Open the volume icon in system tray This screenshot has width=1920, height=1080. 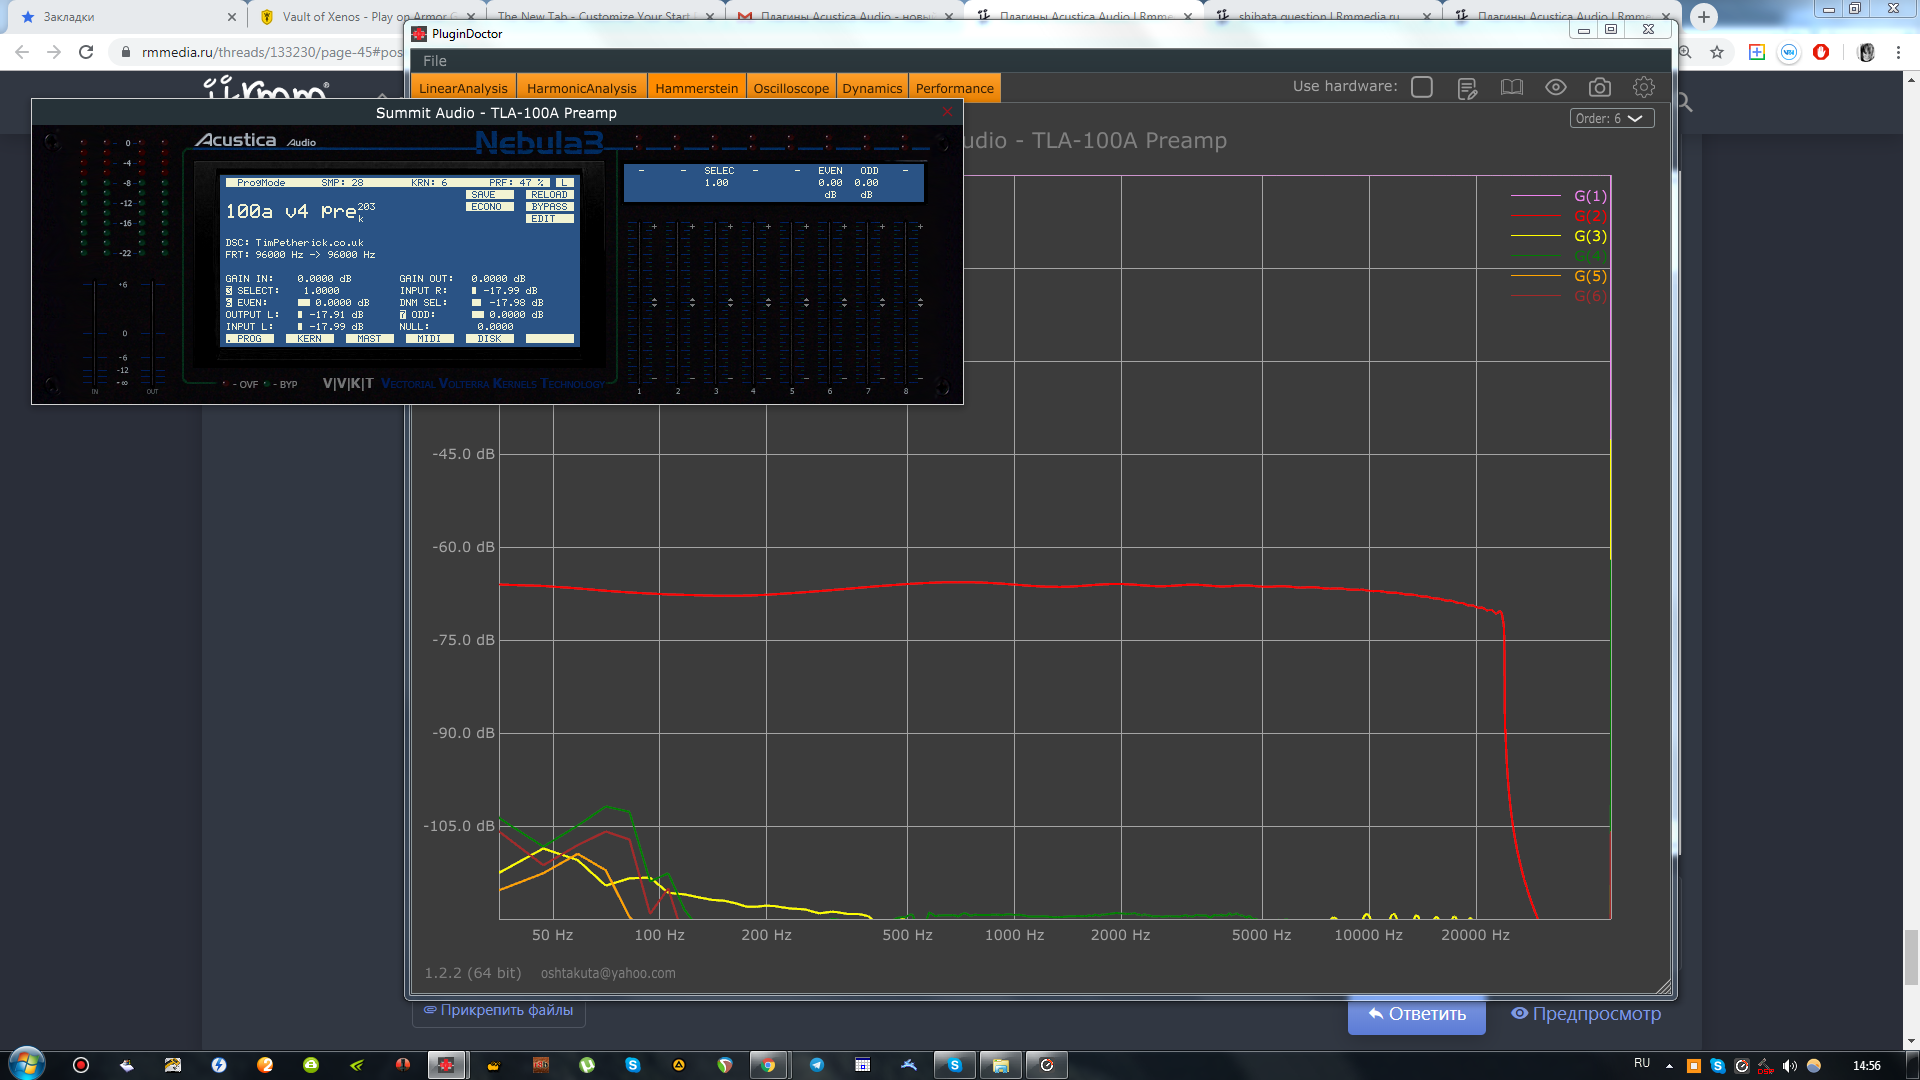click(x=1789, y=1066)
